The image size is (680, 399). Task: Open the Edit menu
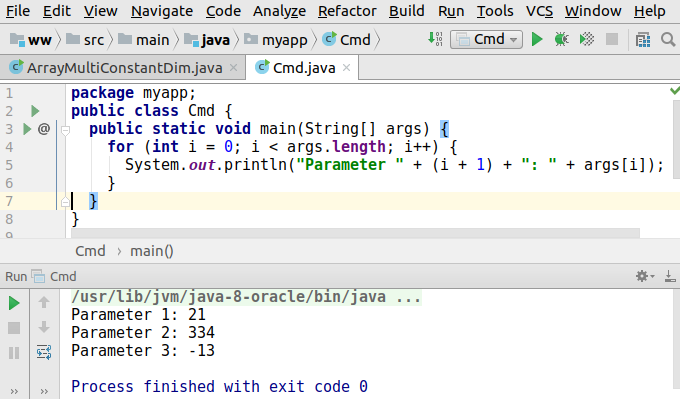point(56,11)
